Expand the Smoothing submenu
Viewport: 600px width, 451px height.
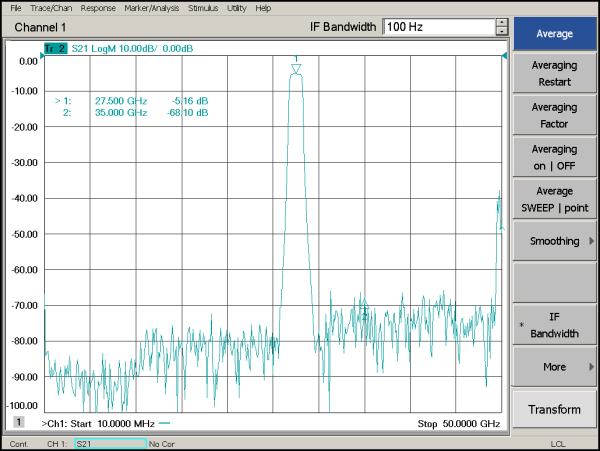tap(554, 241)
